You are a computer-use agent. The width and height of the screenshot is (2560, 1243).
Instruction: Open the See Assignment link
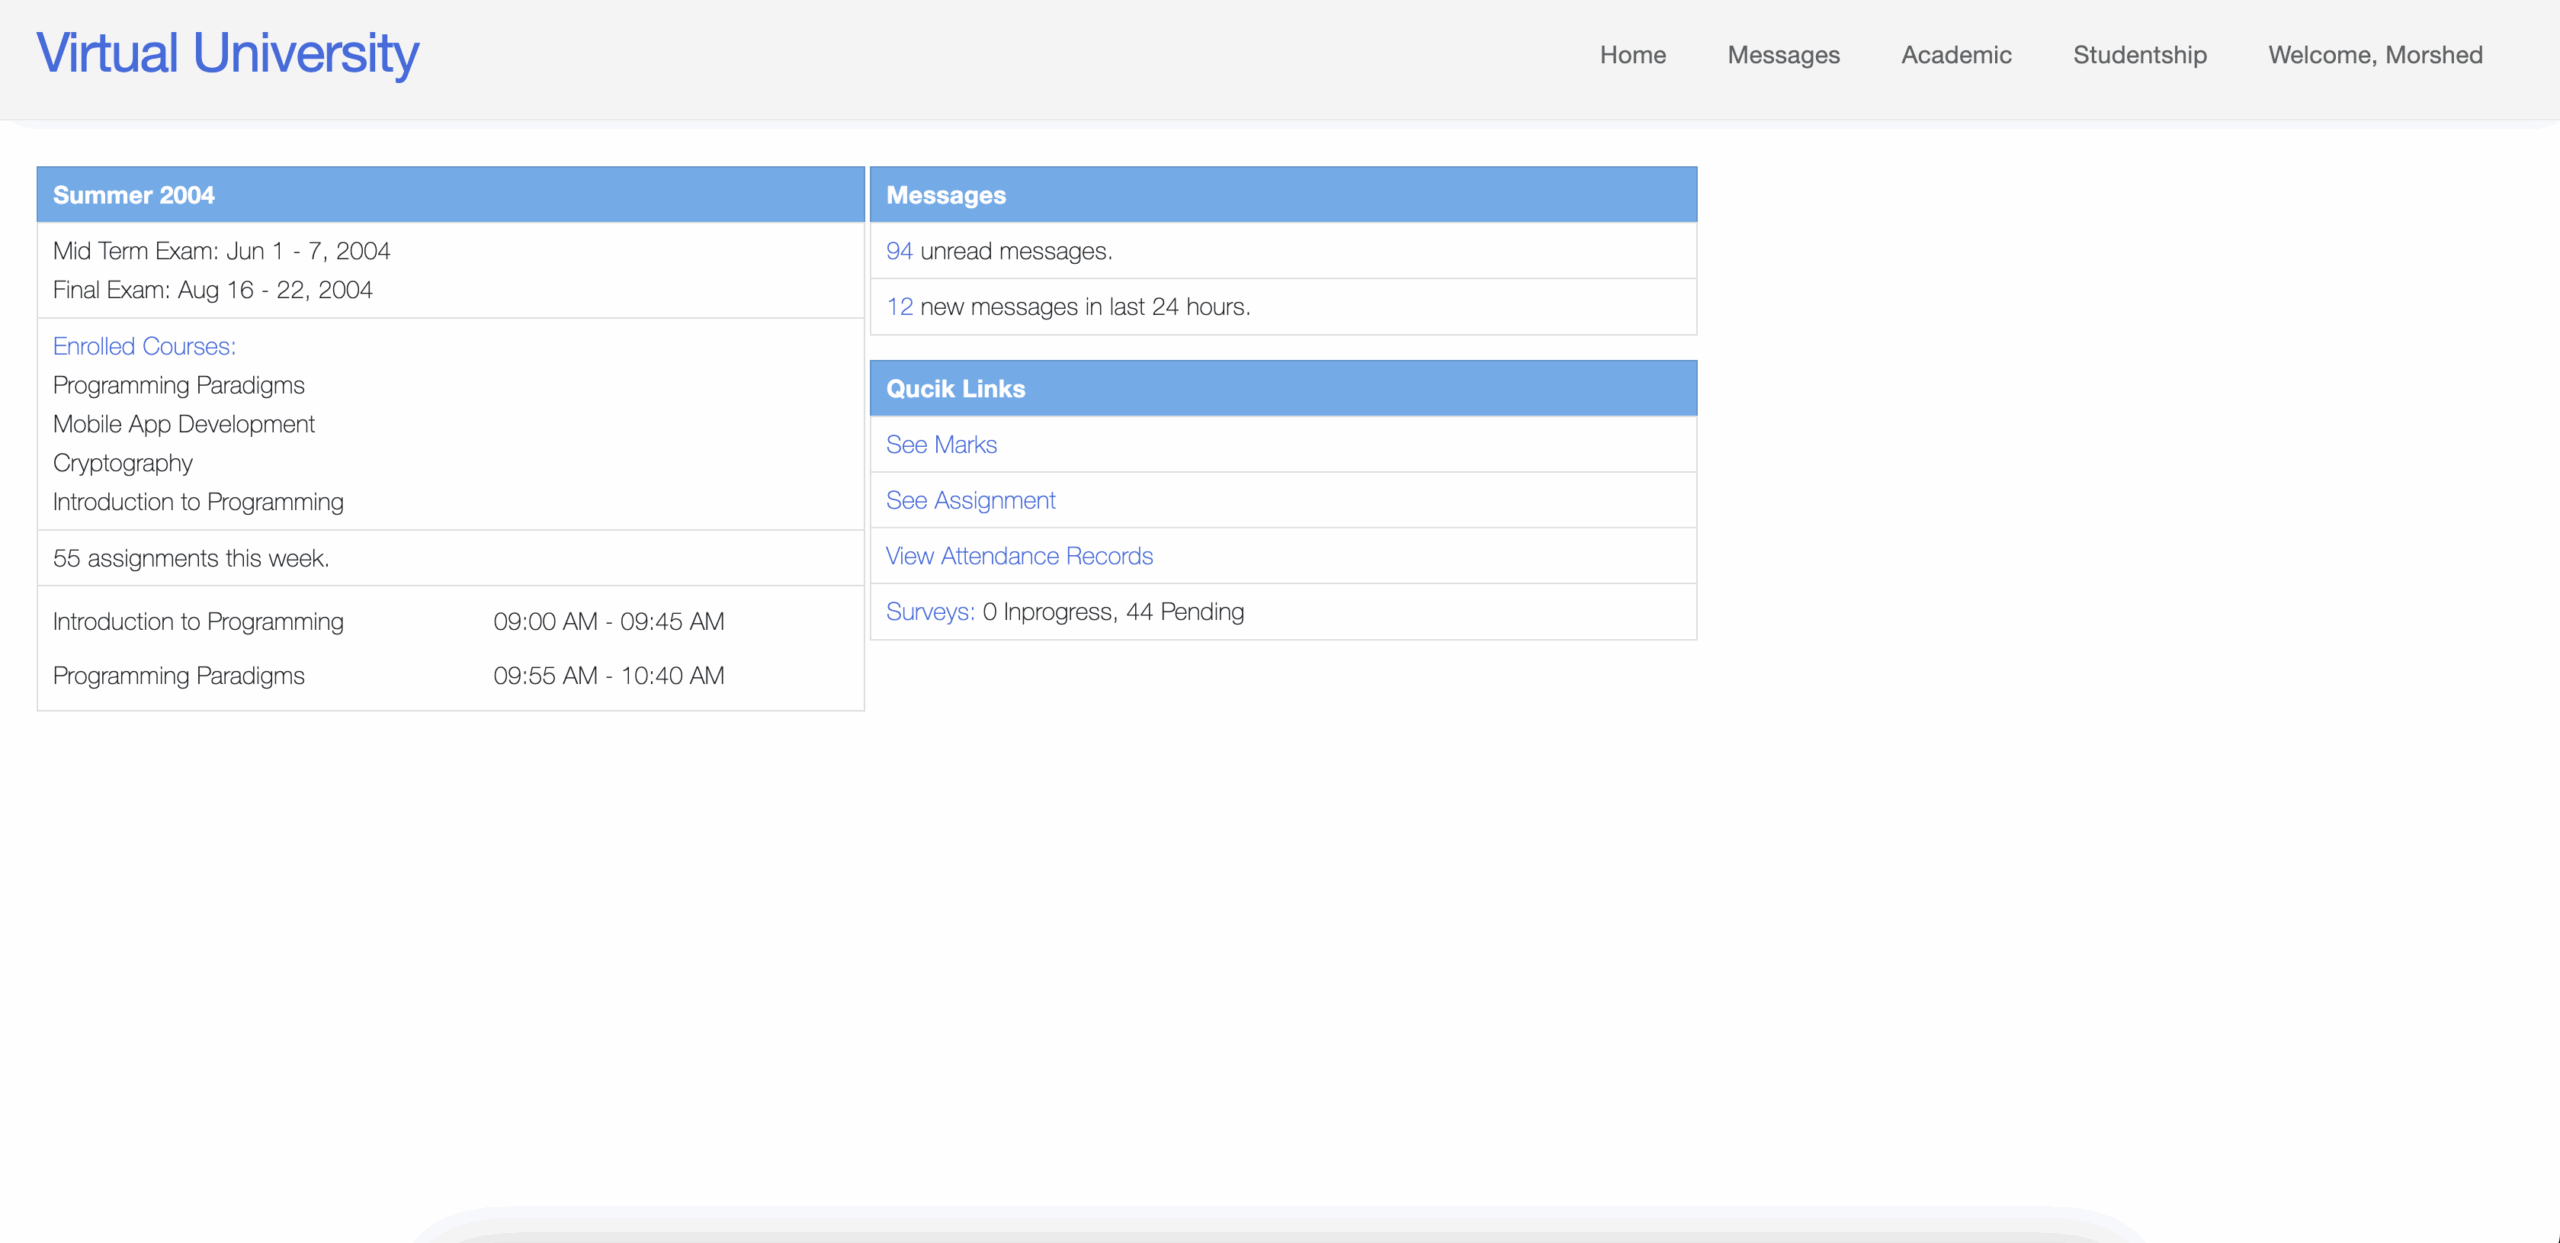(970, 500)
